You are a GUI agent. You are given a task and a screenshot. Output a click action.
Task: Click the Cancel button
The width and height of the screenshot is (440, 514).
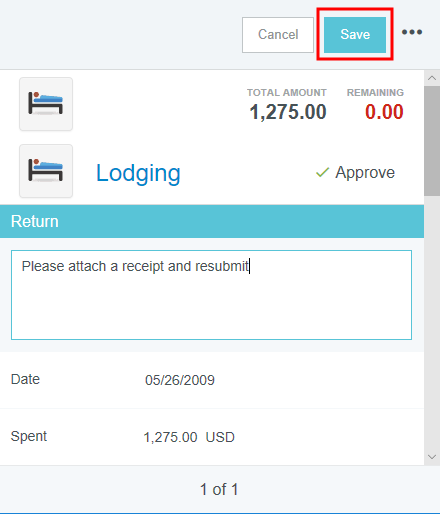(x=278, y=35)
